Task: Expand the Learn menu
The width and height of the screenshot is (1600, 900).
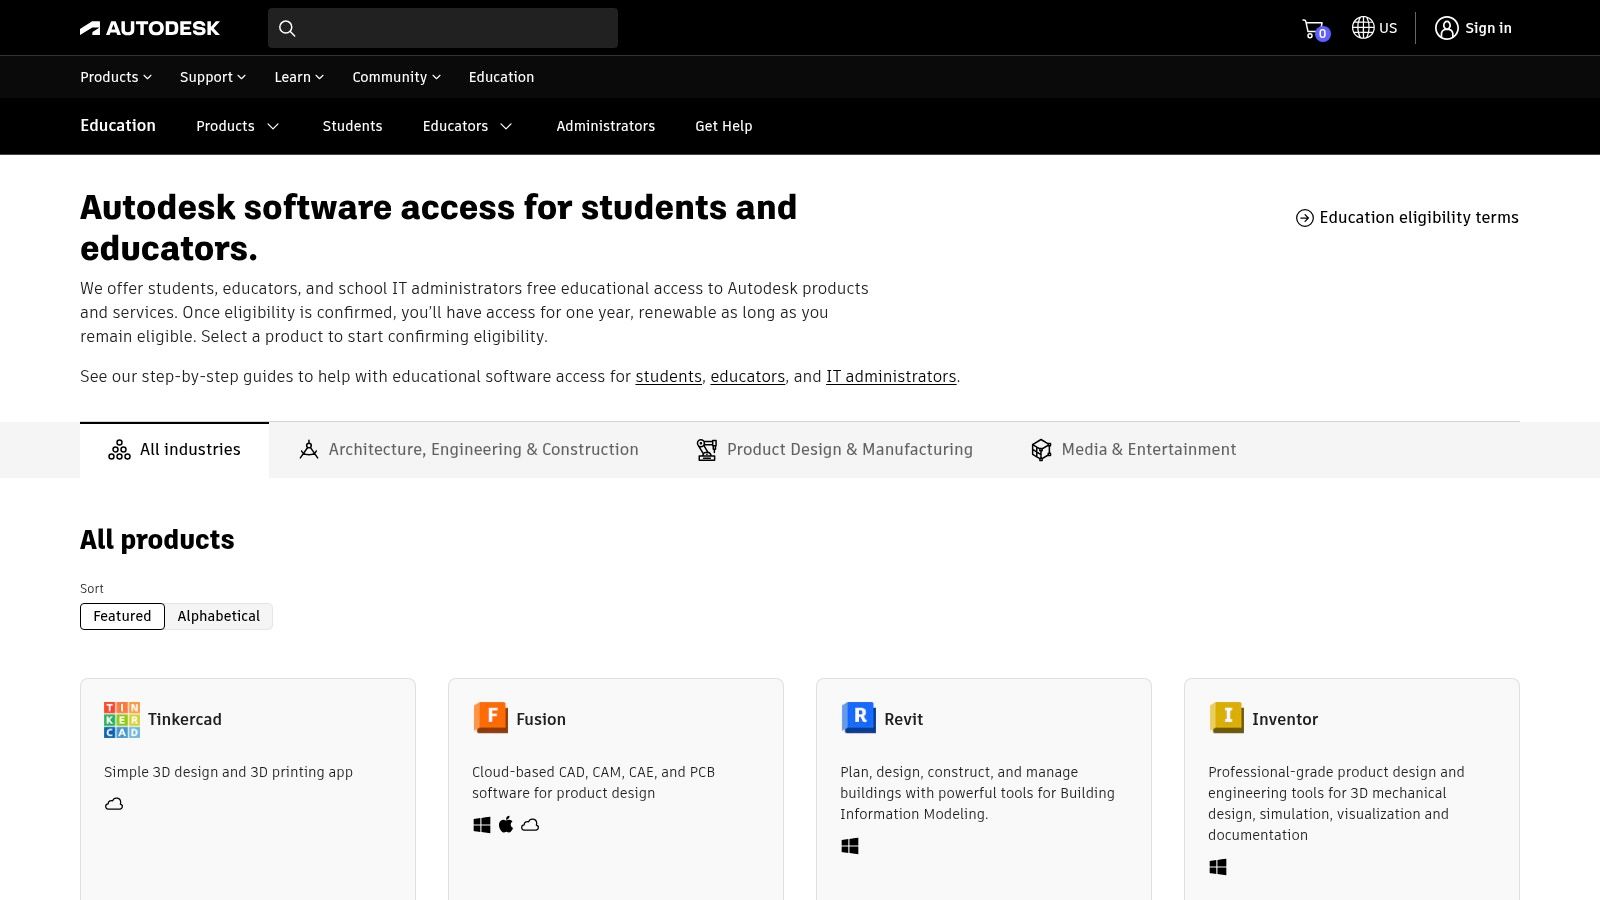Action: tap(299, 77)
